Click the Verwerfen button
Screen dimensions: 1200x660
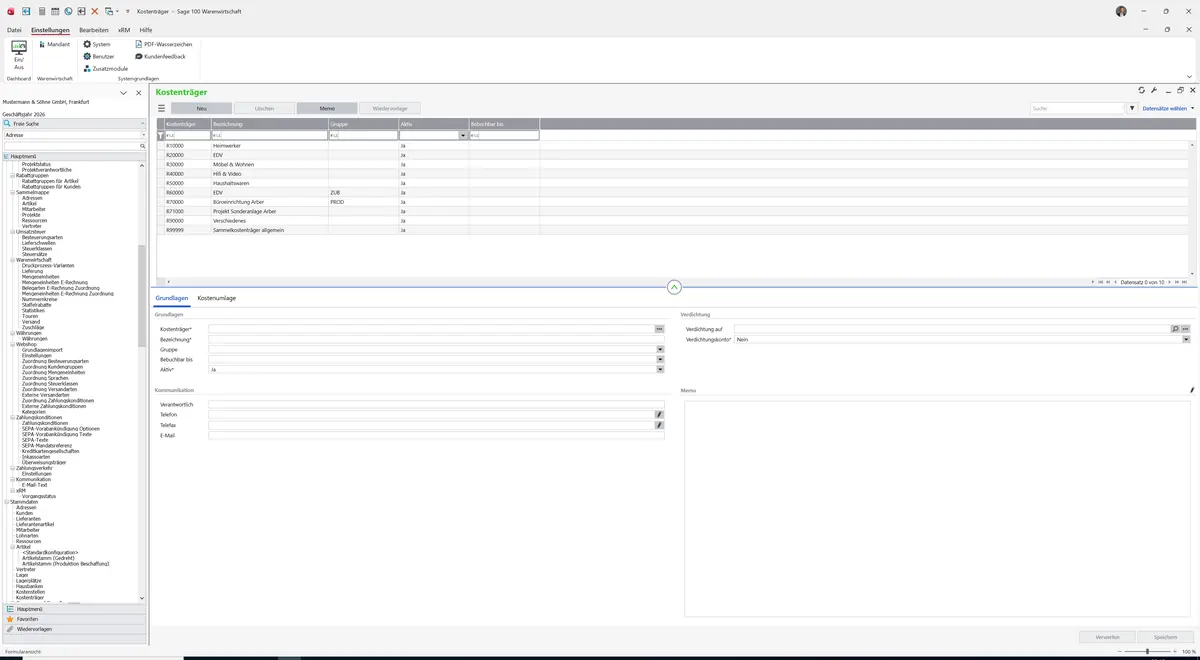click(1107, 636)
